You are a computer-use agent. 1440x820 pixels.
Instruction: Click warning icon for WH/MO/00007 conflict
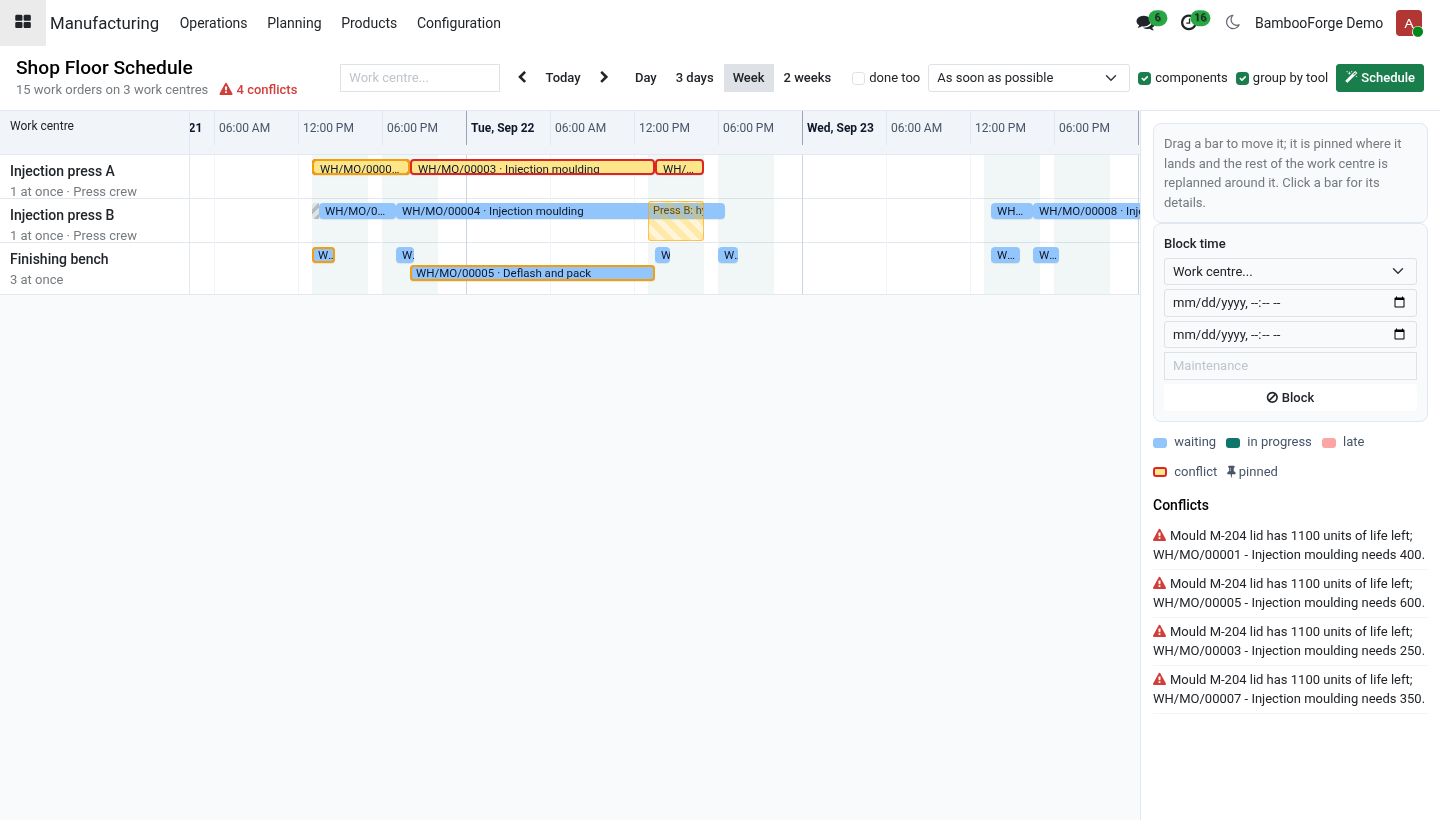tap(1160, 679)
